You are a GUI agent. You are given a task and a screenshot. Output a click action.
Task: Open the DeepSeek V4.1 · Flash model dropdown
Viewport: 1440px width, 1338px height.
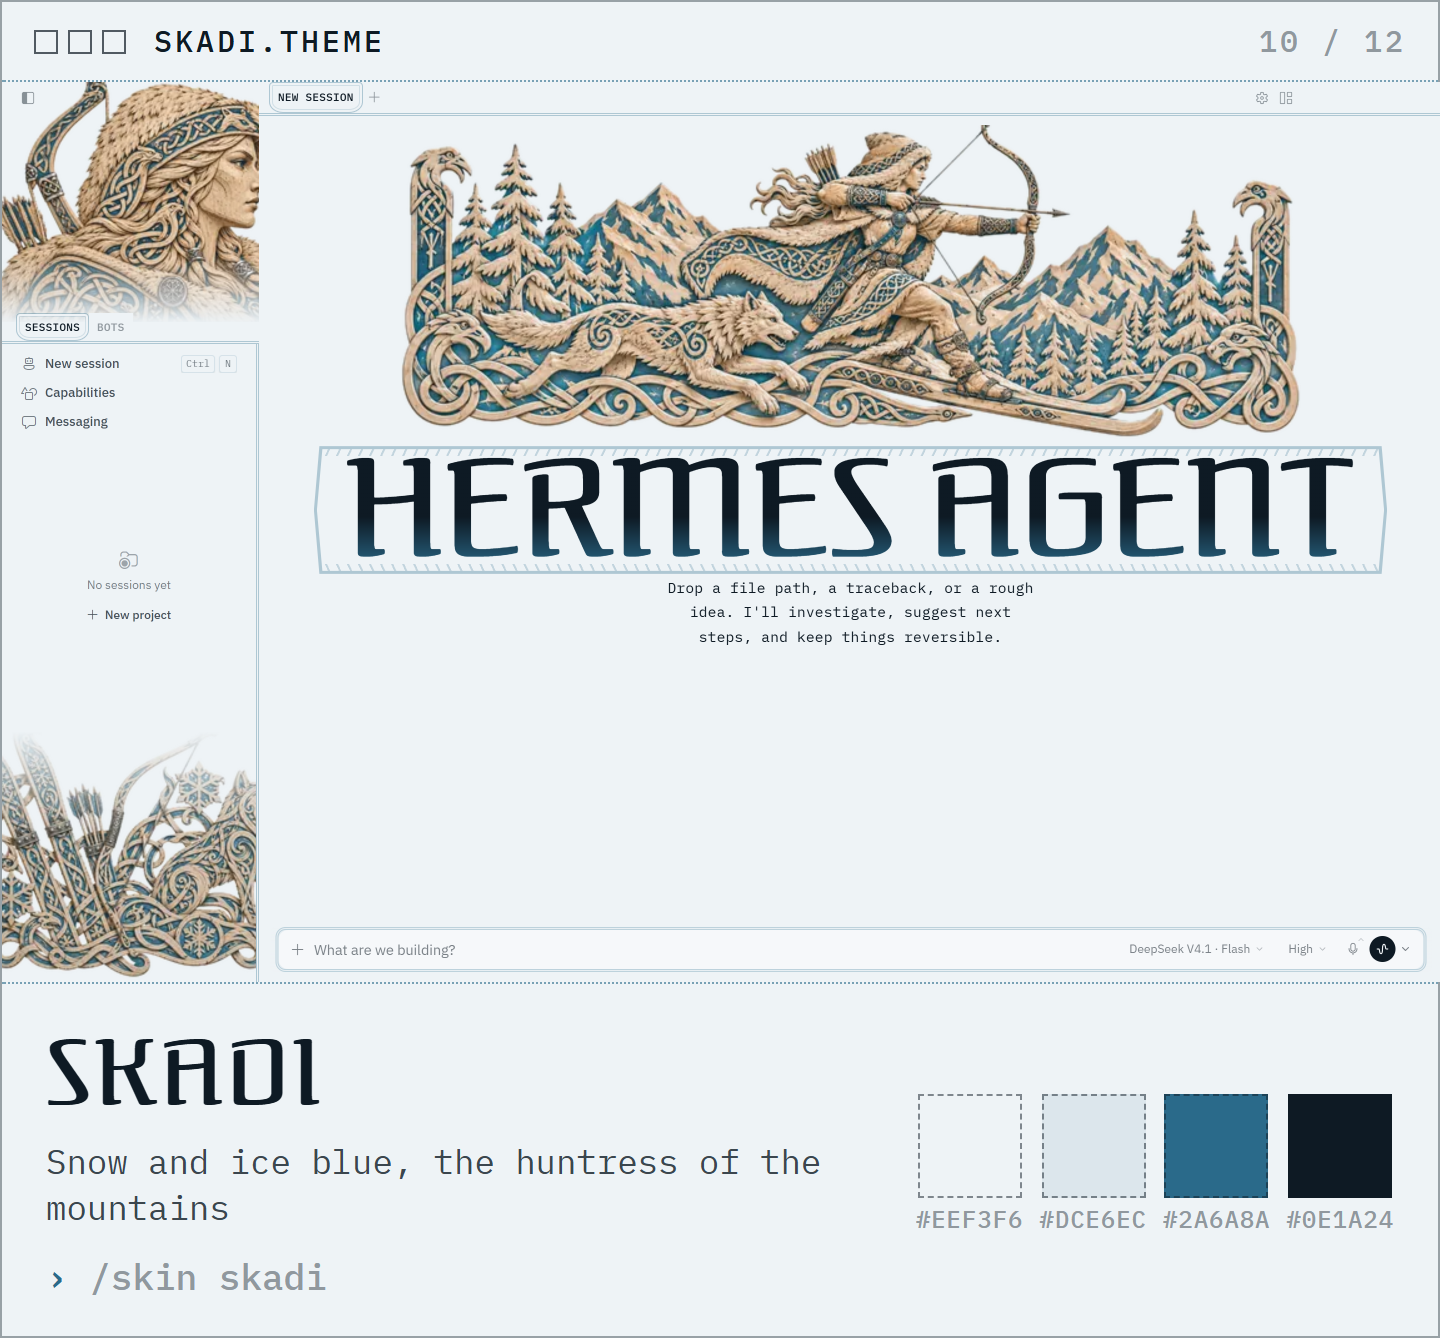point(1196,949)
